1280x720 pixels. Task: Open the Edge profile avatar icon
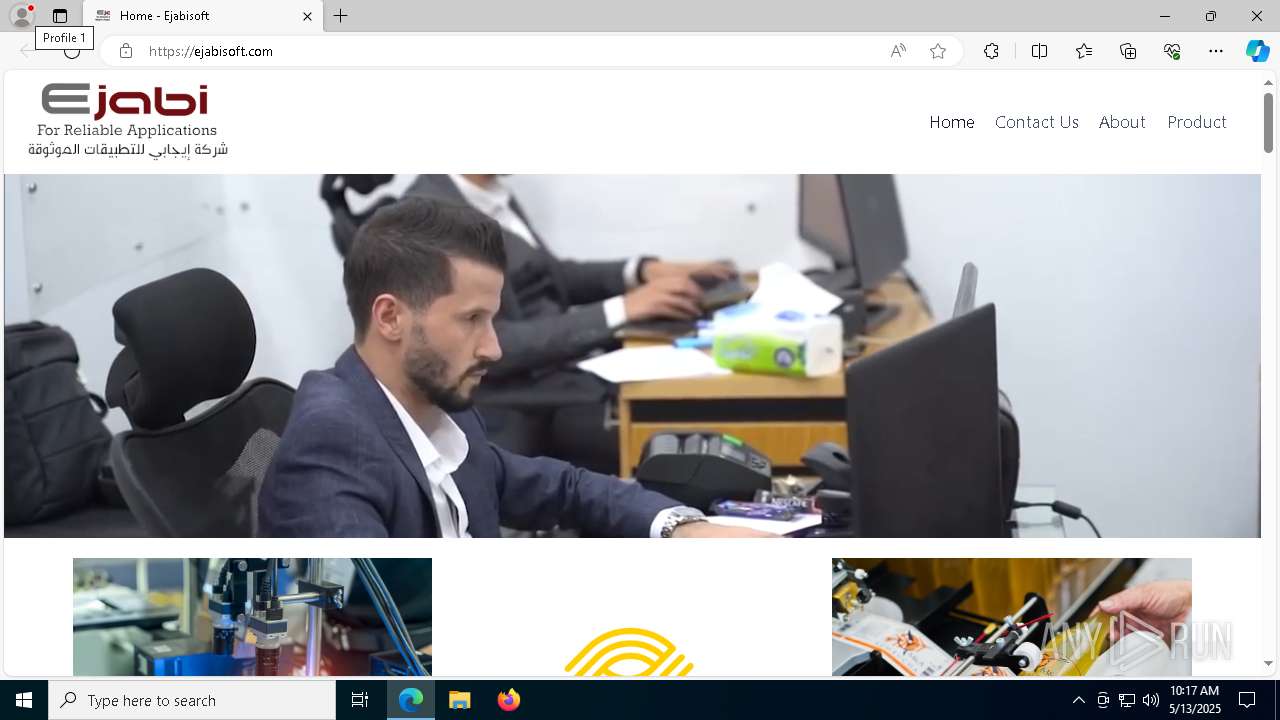(21, 16)
